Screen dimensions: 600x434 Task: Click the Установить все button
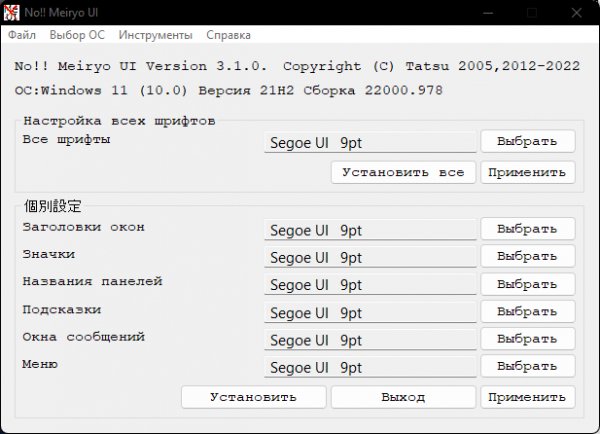[x=403, y=172]
